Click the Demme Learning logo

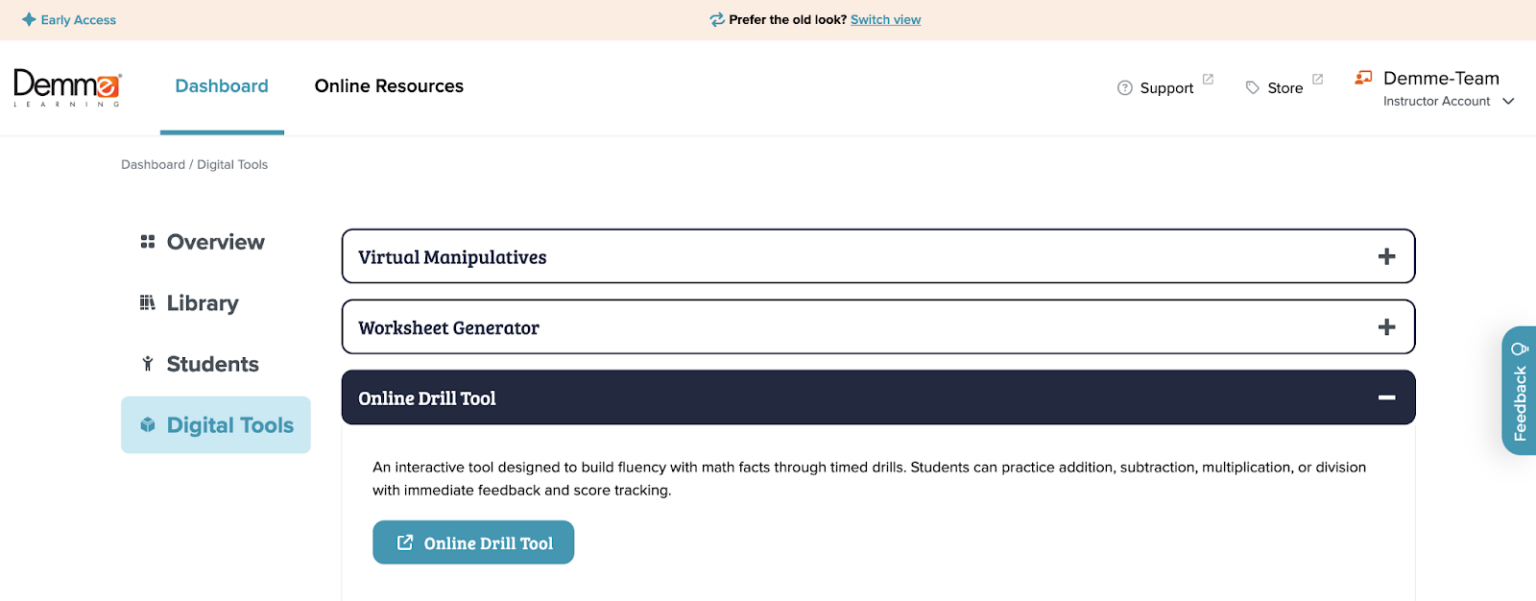(x=66, y=87)
